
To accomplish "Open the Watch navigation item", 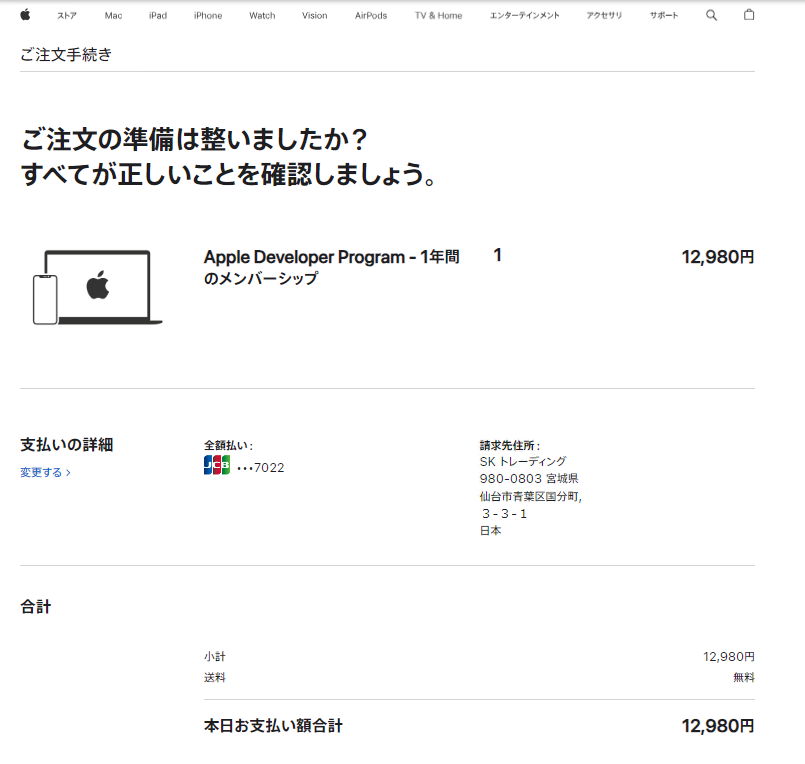I will tap(262, 16).
